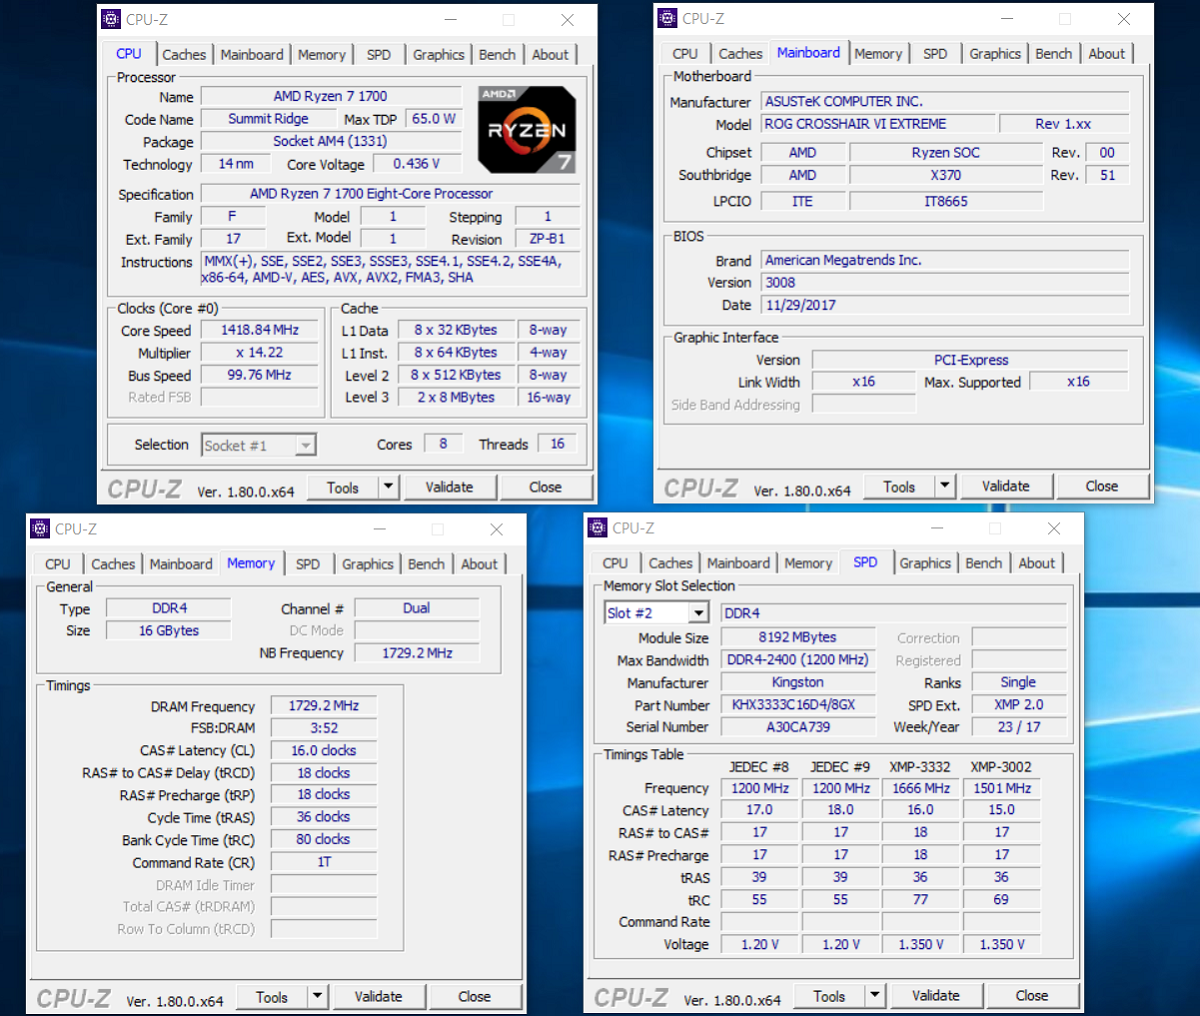Open the Slot #2 memory slot dropdown
This screenshot has width=1200, height=1016.
pyautogui.click(x=656, y=612)
